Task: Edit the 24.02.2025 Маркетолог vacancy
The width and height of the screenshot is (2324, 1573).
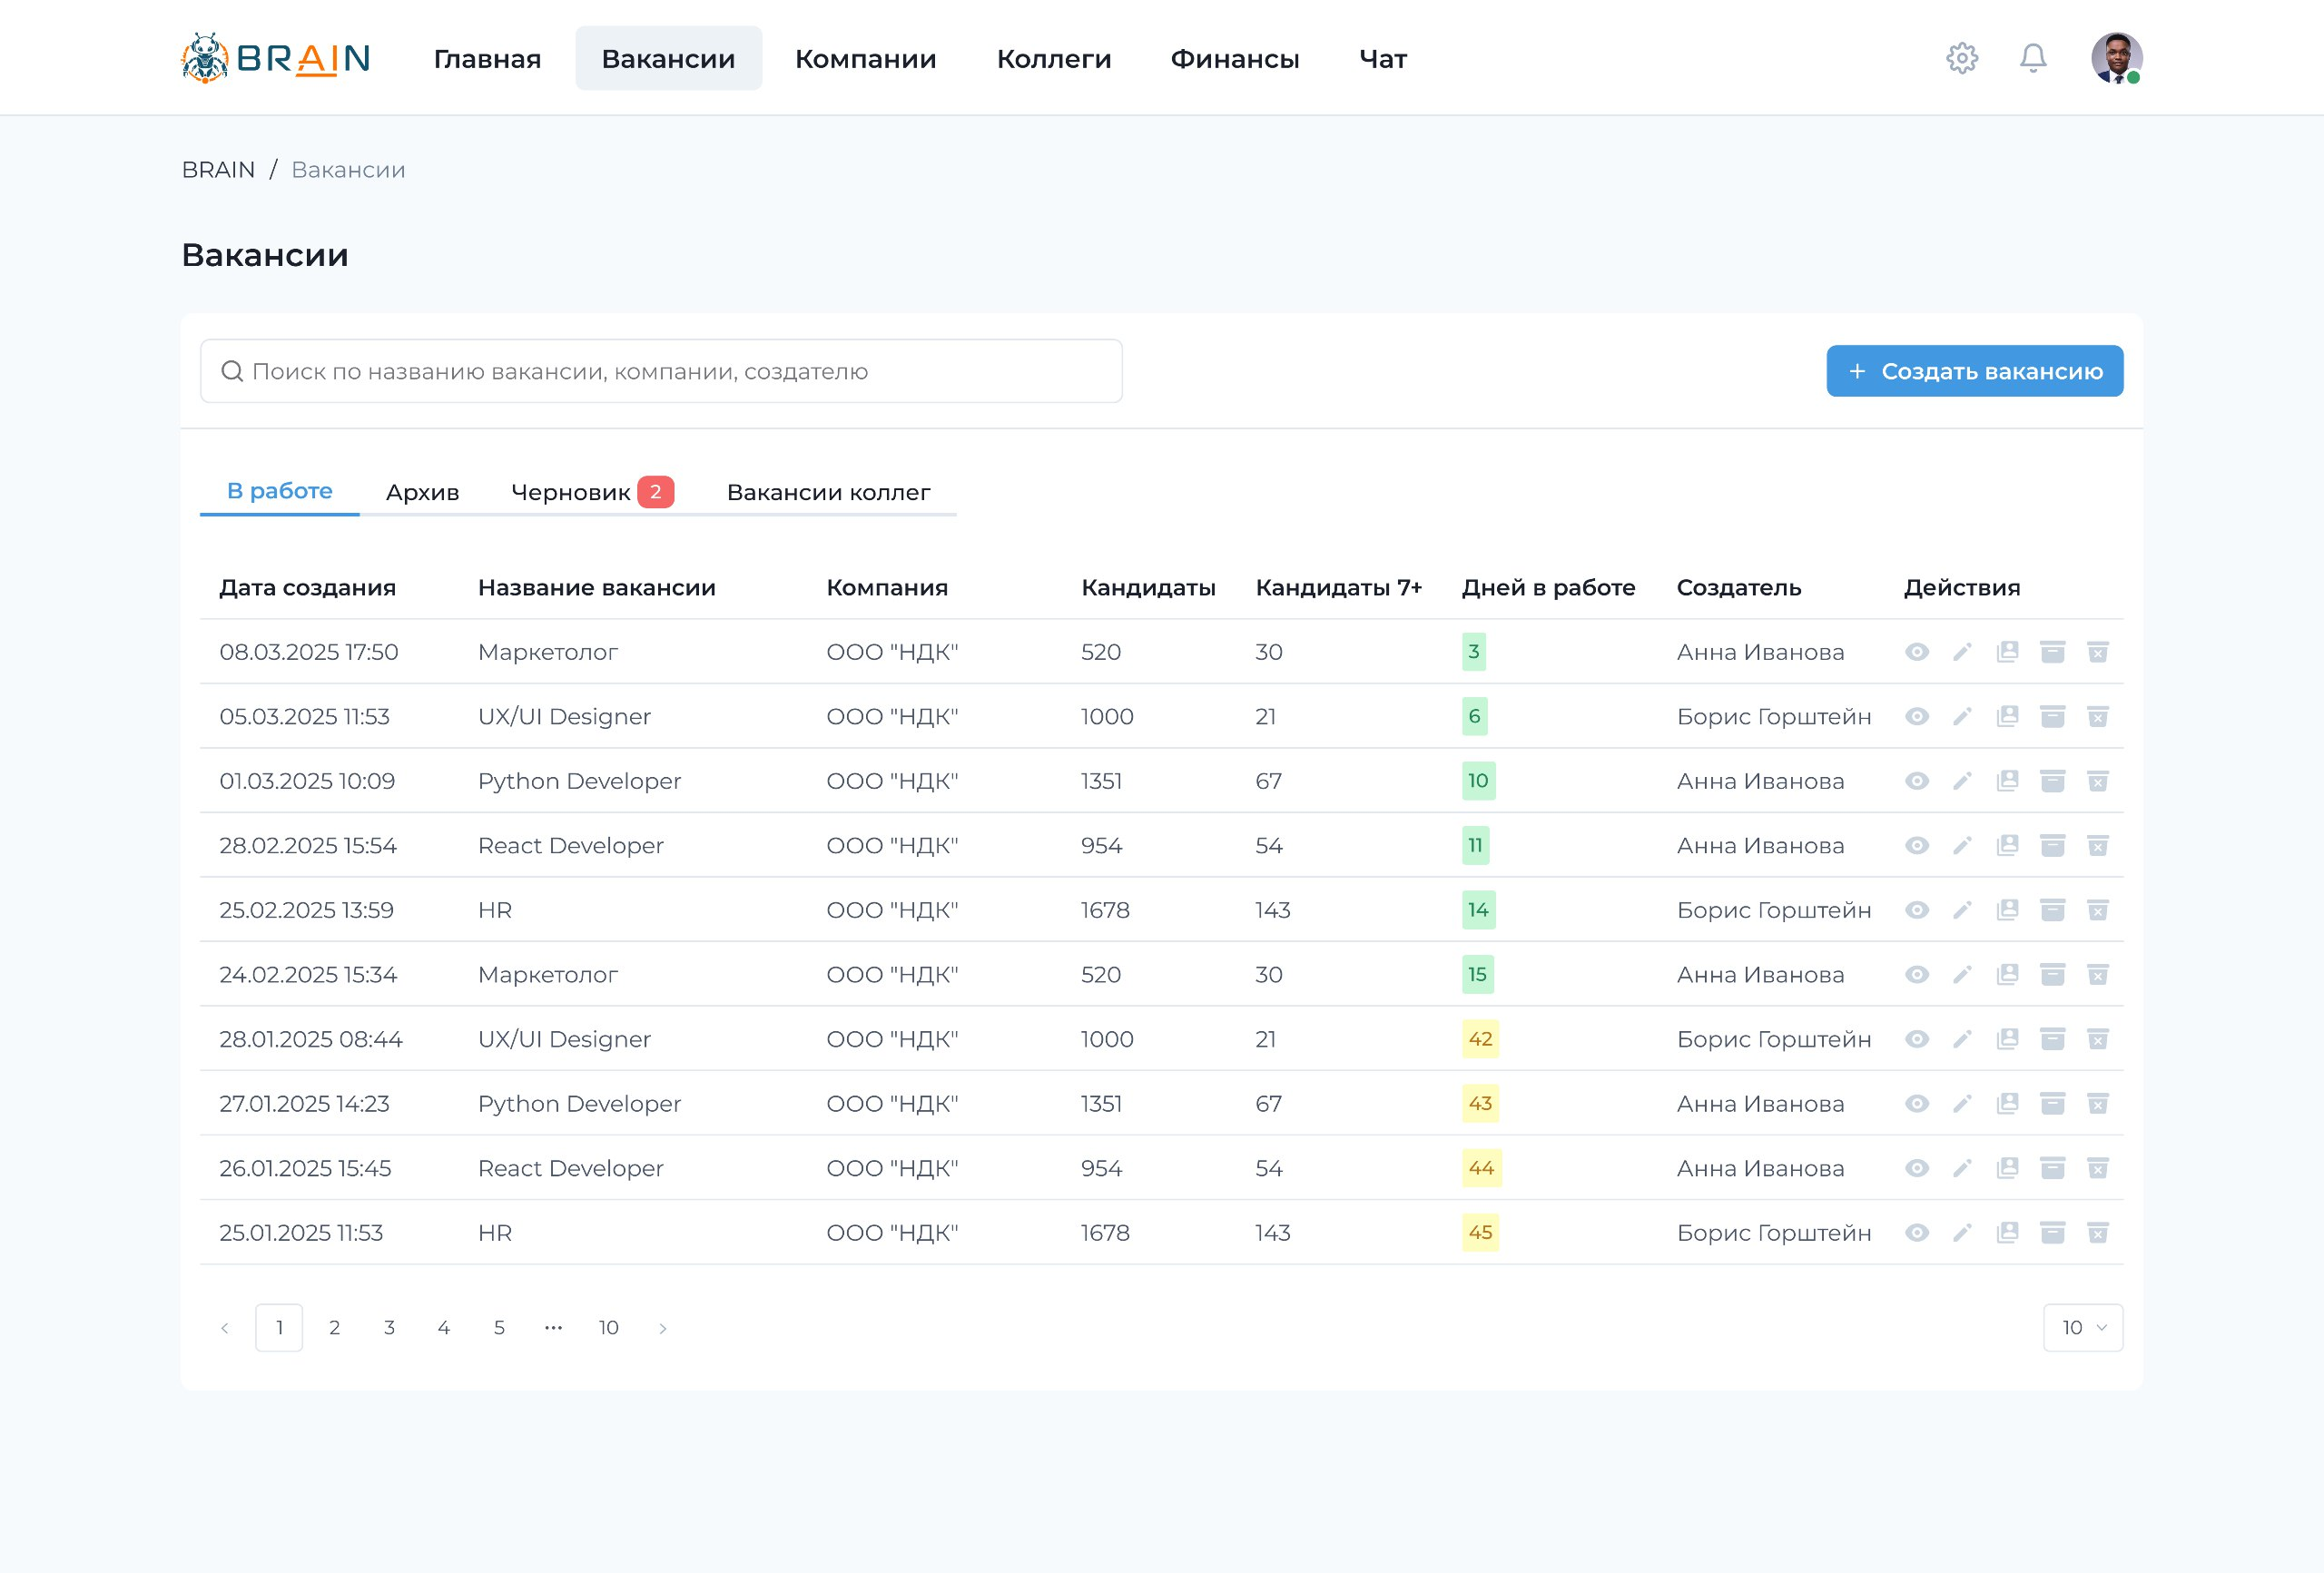Action: (1962, 974)
